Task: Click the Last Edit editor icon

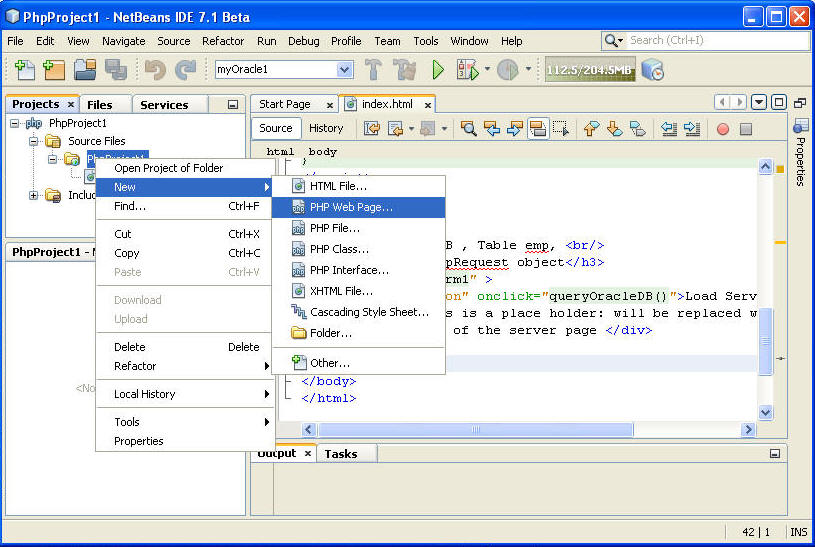Action: point(372,128)
